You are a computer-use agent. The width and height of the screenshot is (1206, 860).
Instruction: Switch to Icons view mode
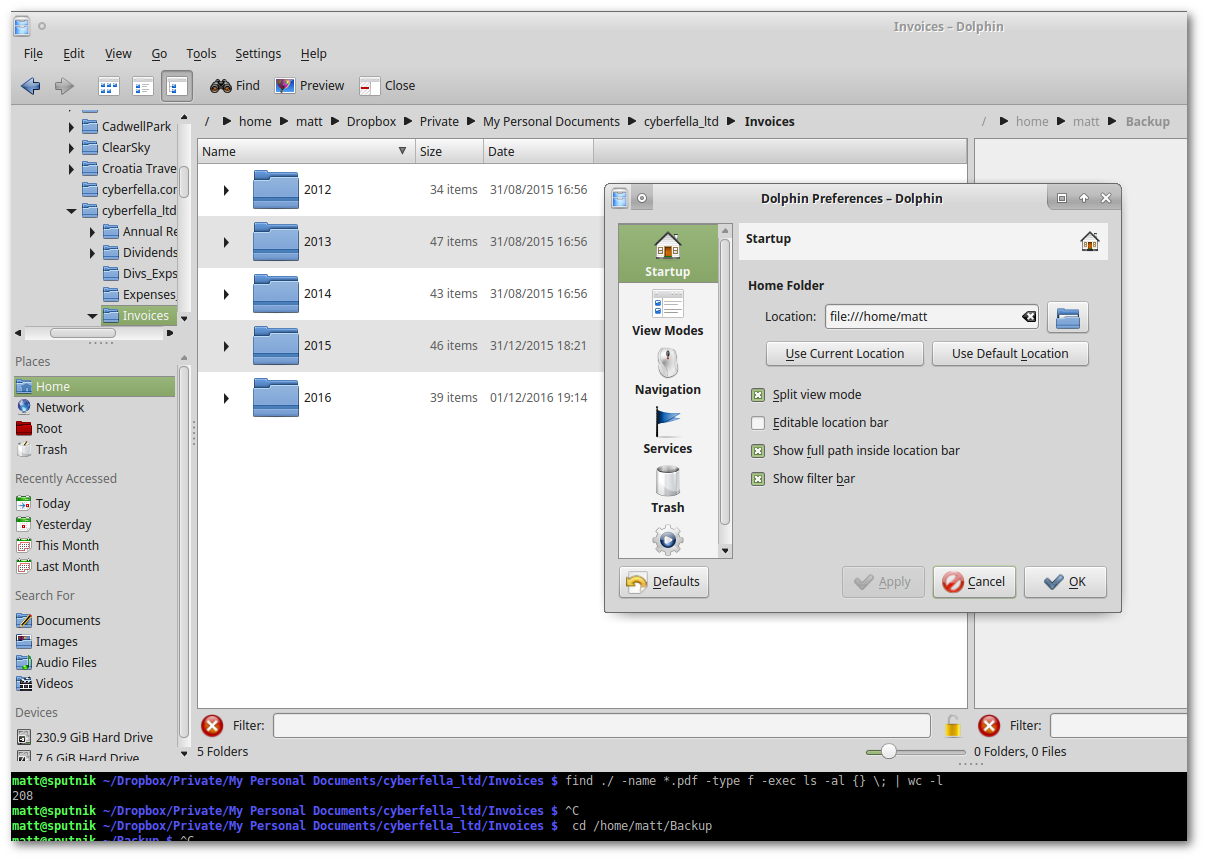click(109, 86)
